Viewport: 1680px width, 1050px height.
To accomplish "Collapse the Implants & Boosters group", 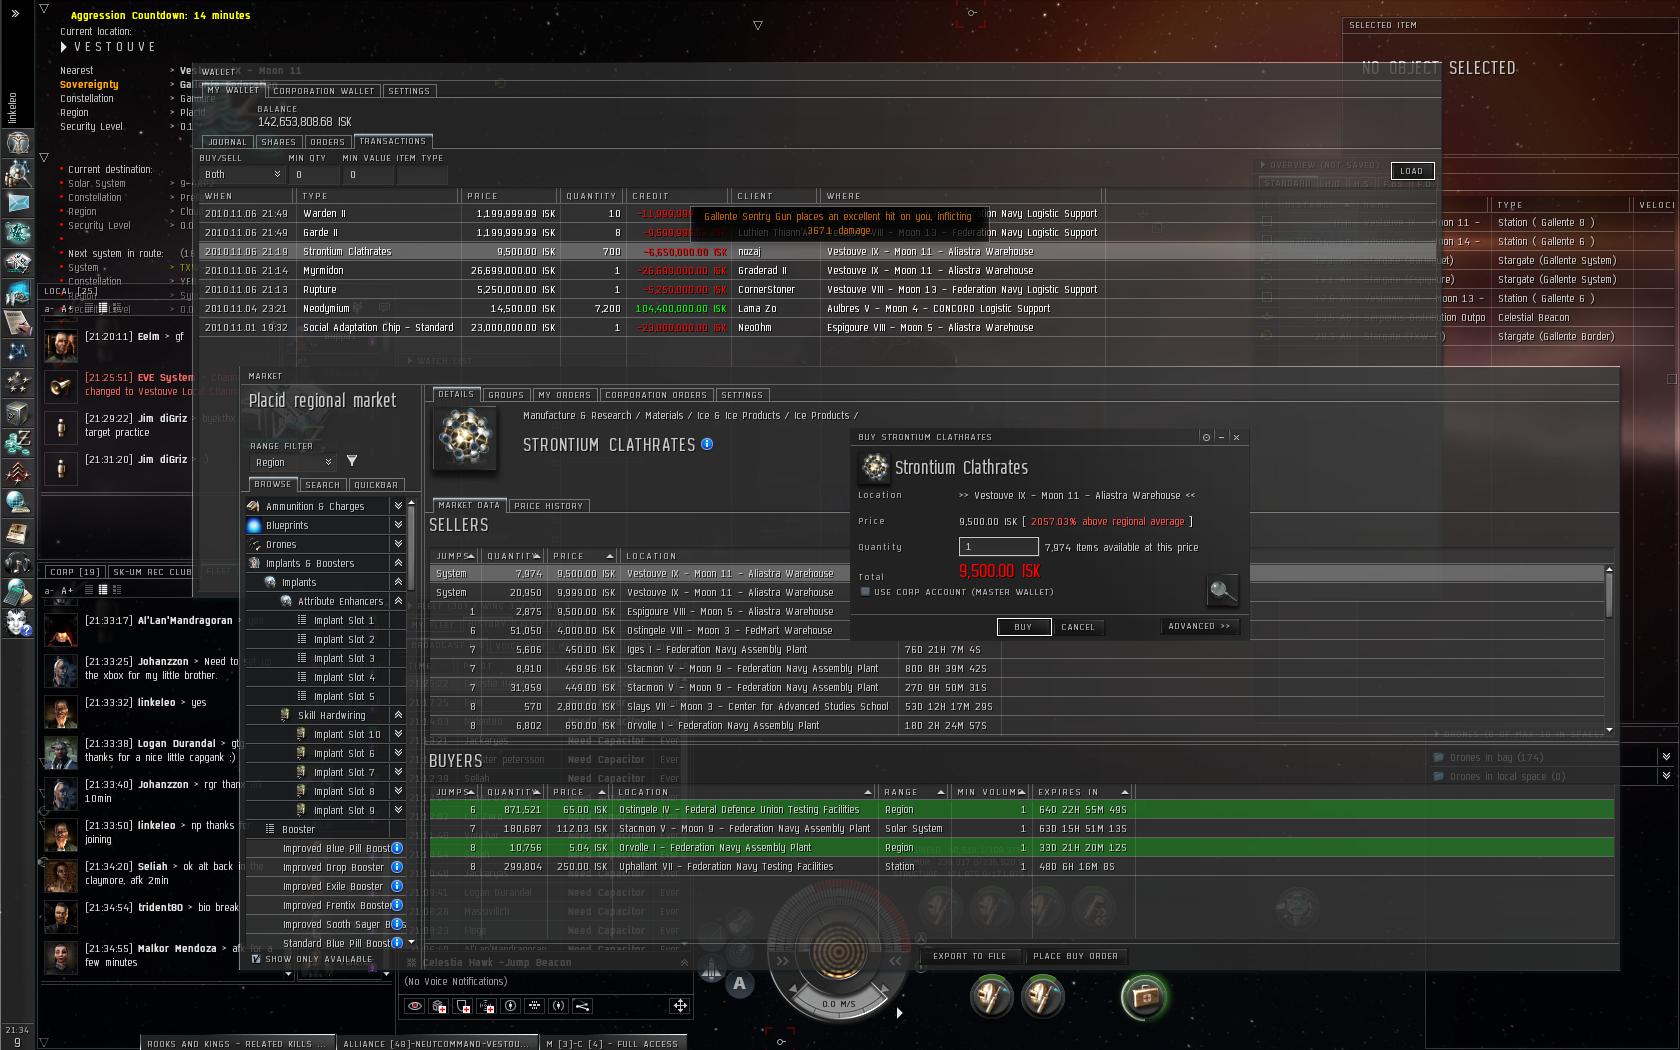I will [x=398, y=563].
